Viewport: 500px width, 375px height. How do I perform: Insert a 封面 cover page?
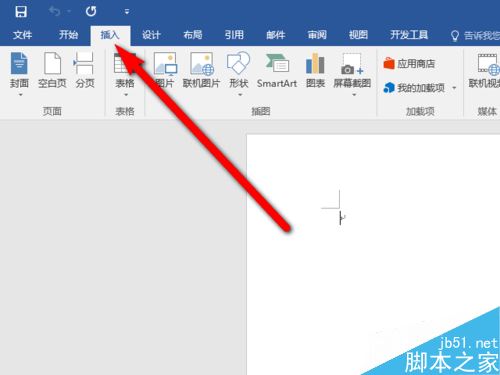[x=19, y=70]
